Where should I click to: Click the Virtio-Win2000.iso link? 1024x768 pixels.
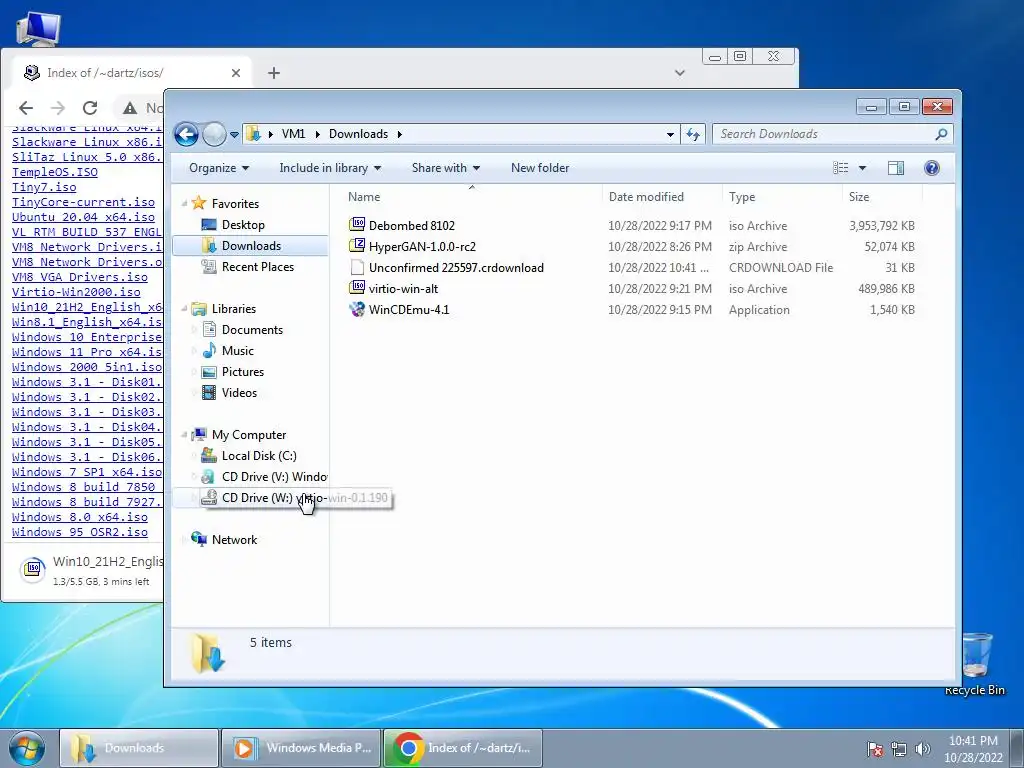click(76, 292)
